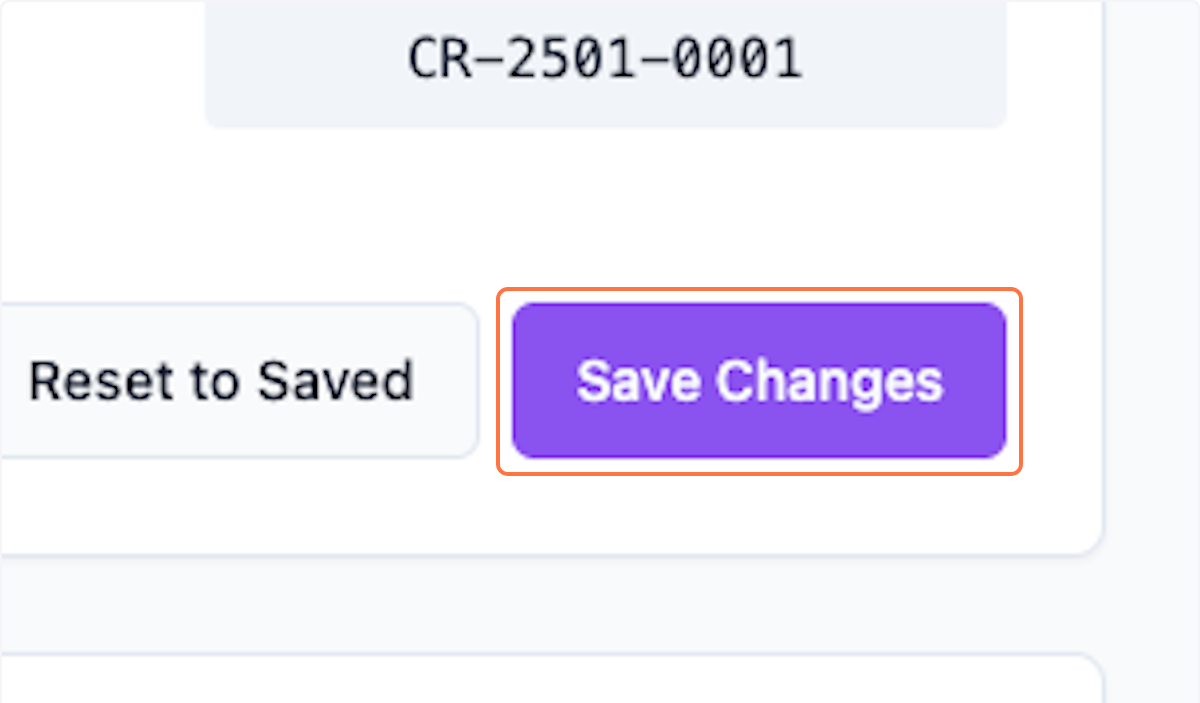Hit Save Changes beside Reset to Saved
Viewport: 1200px width, 703px height.
759,381
